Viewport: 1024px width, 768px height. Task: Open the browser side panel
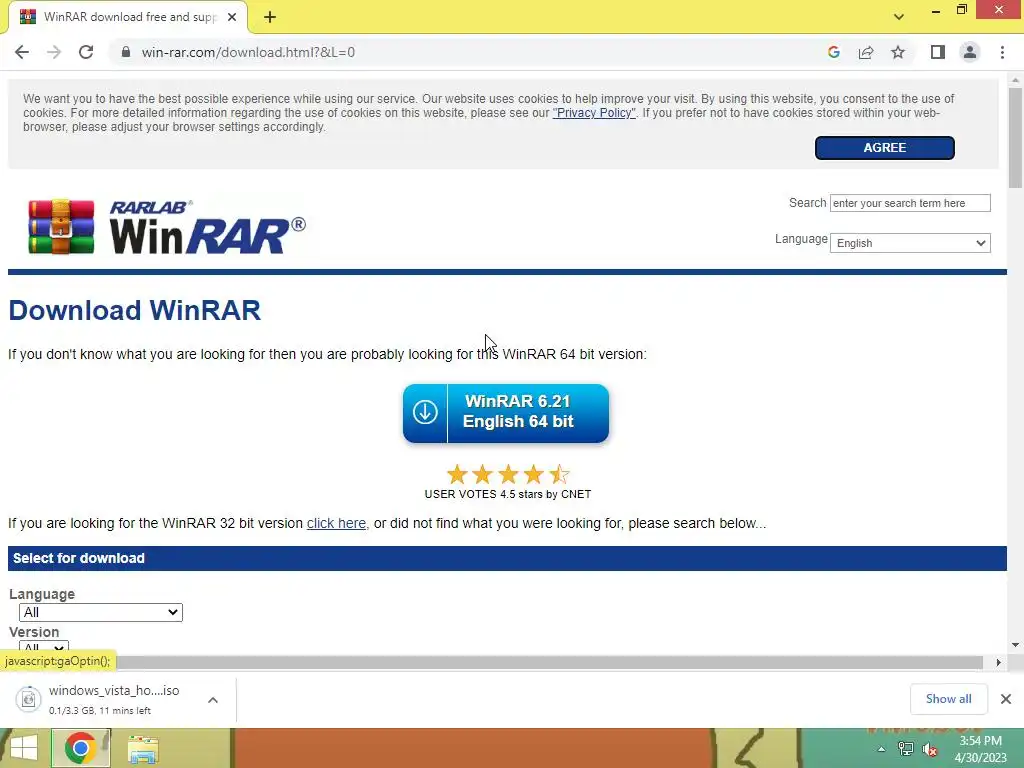click(x=938, y=52)
